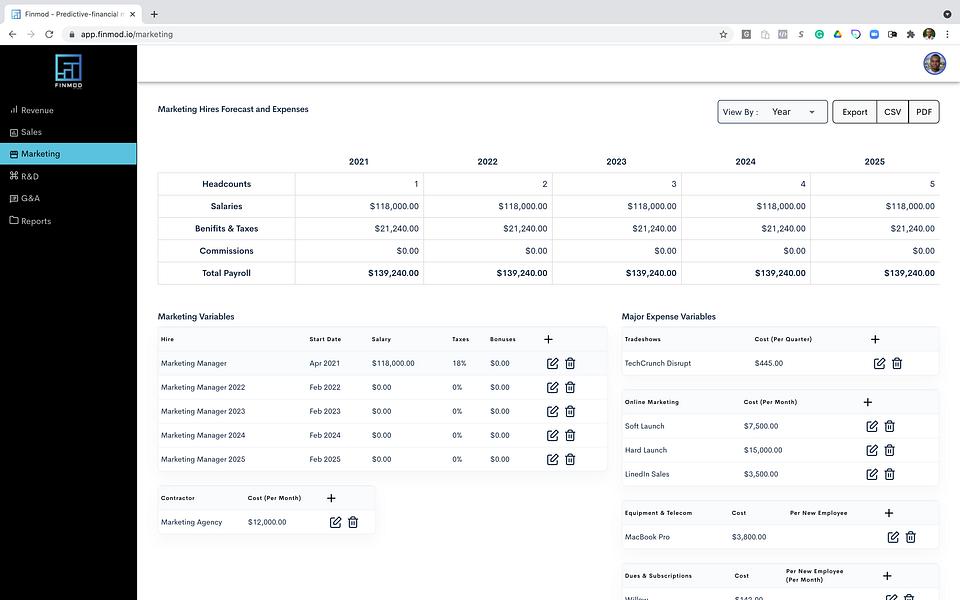960x600 pixels.
Task: Export the forecast as CSV
Action: coord(892,112)
